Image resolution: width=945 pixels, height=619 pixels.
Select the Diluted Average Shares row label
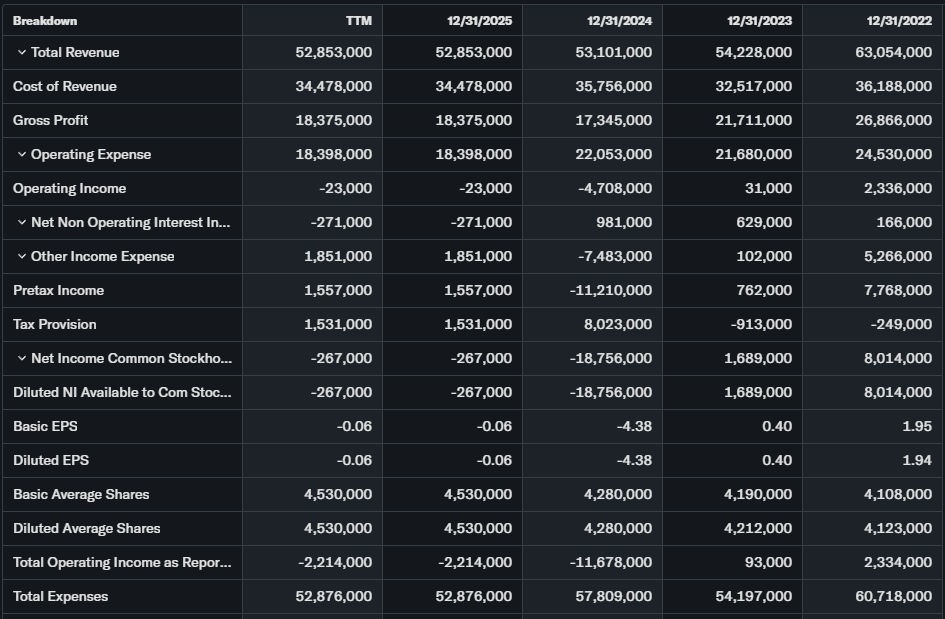(87, 528)
